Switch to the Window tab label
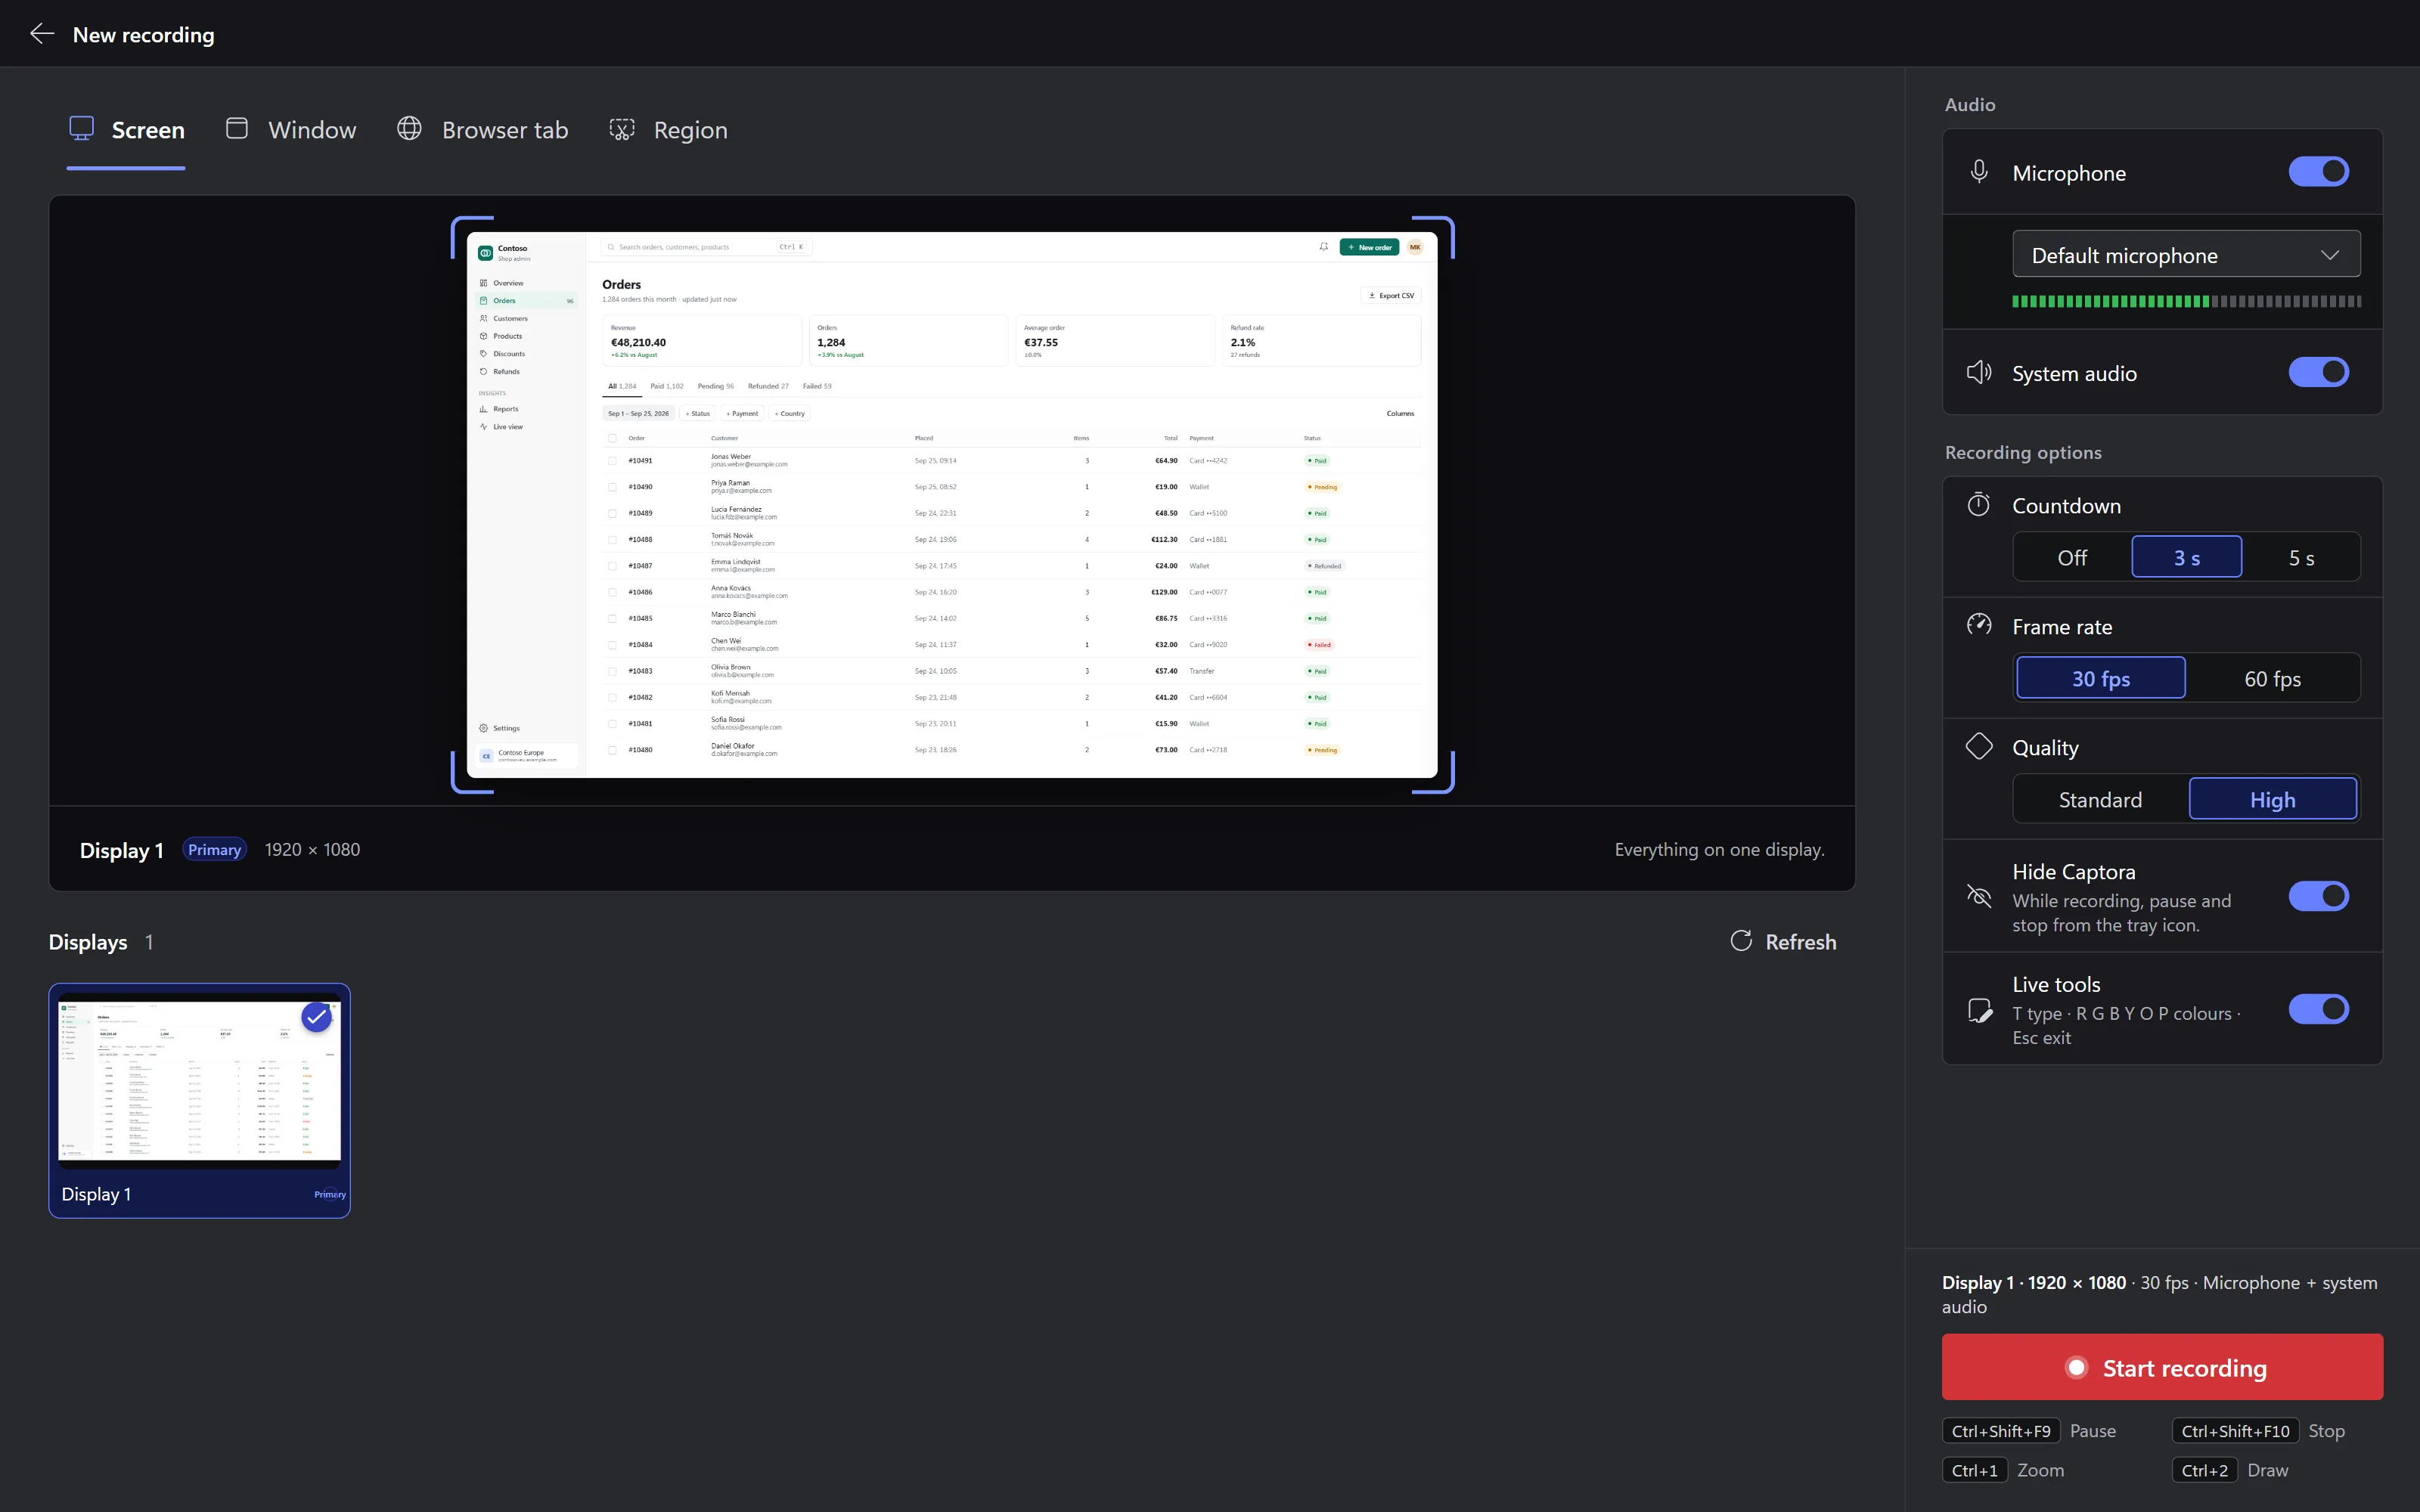This screenshot has height=1512, width=2420. [x=312, y=130]
